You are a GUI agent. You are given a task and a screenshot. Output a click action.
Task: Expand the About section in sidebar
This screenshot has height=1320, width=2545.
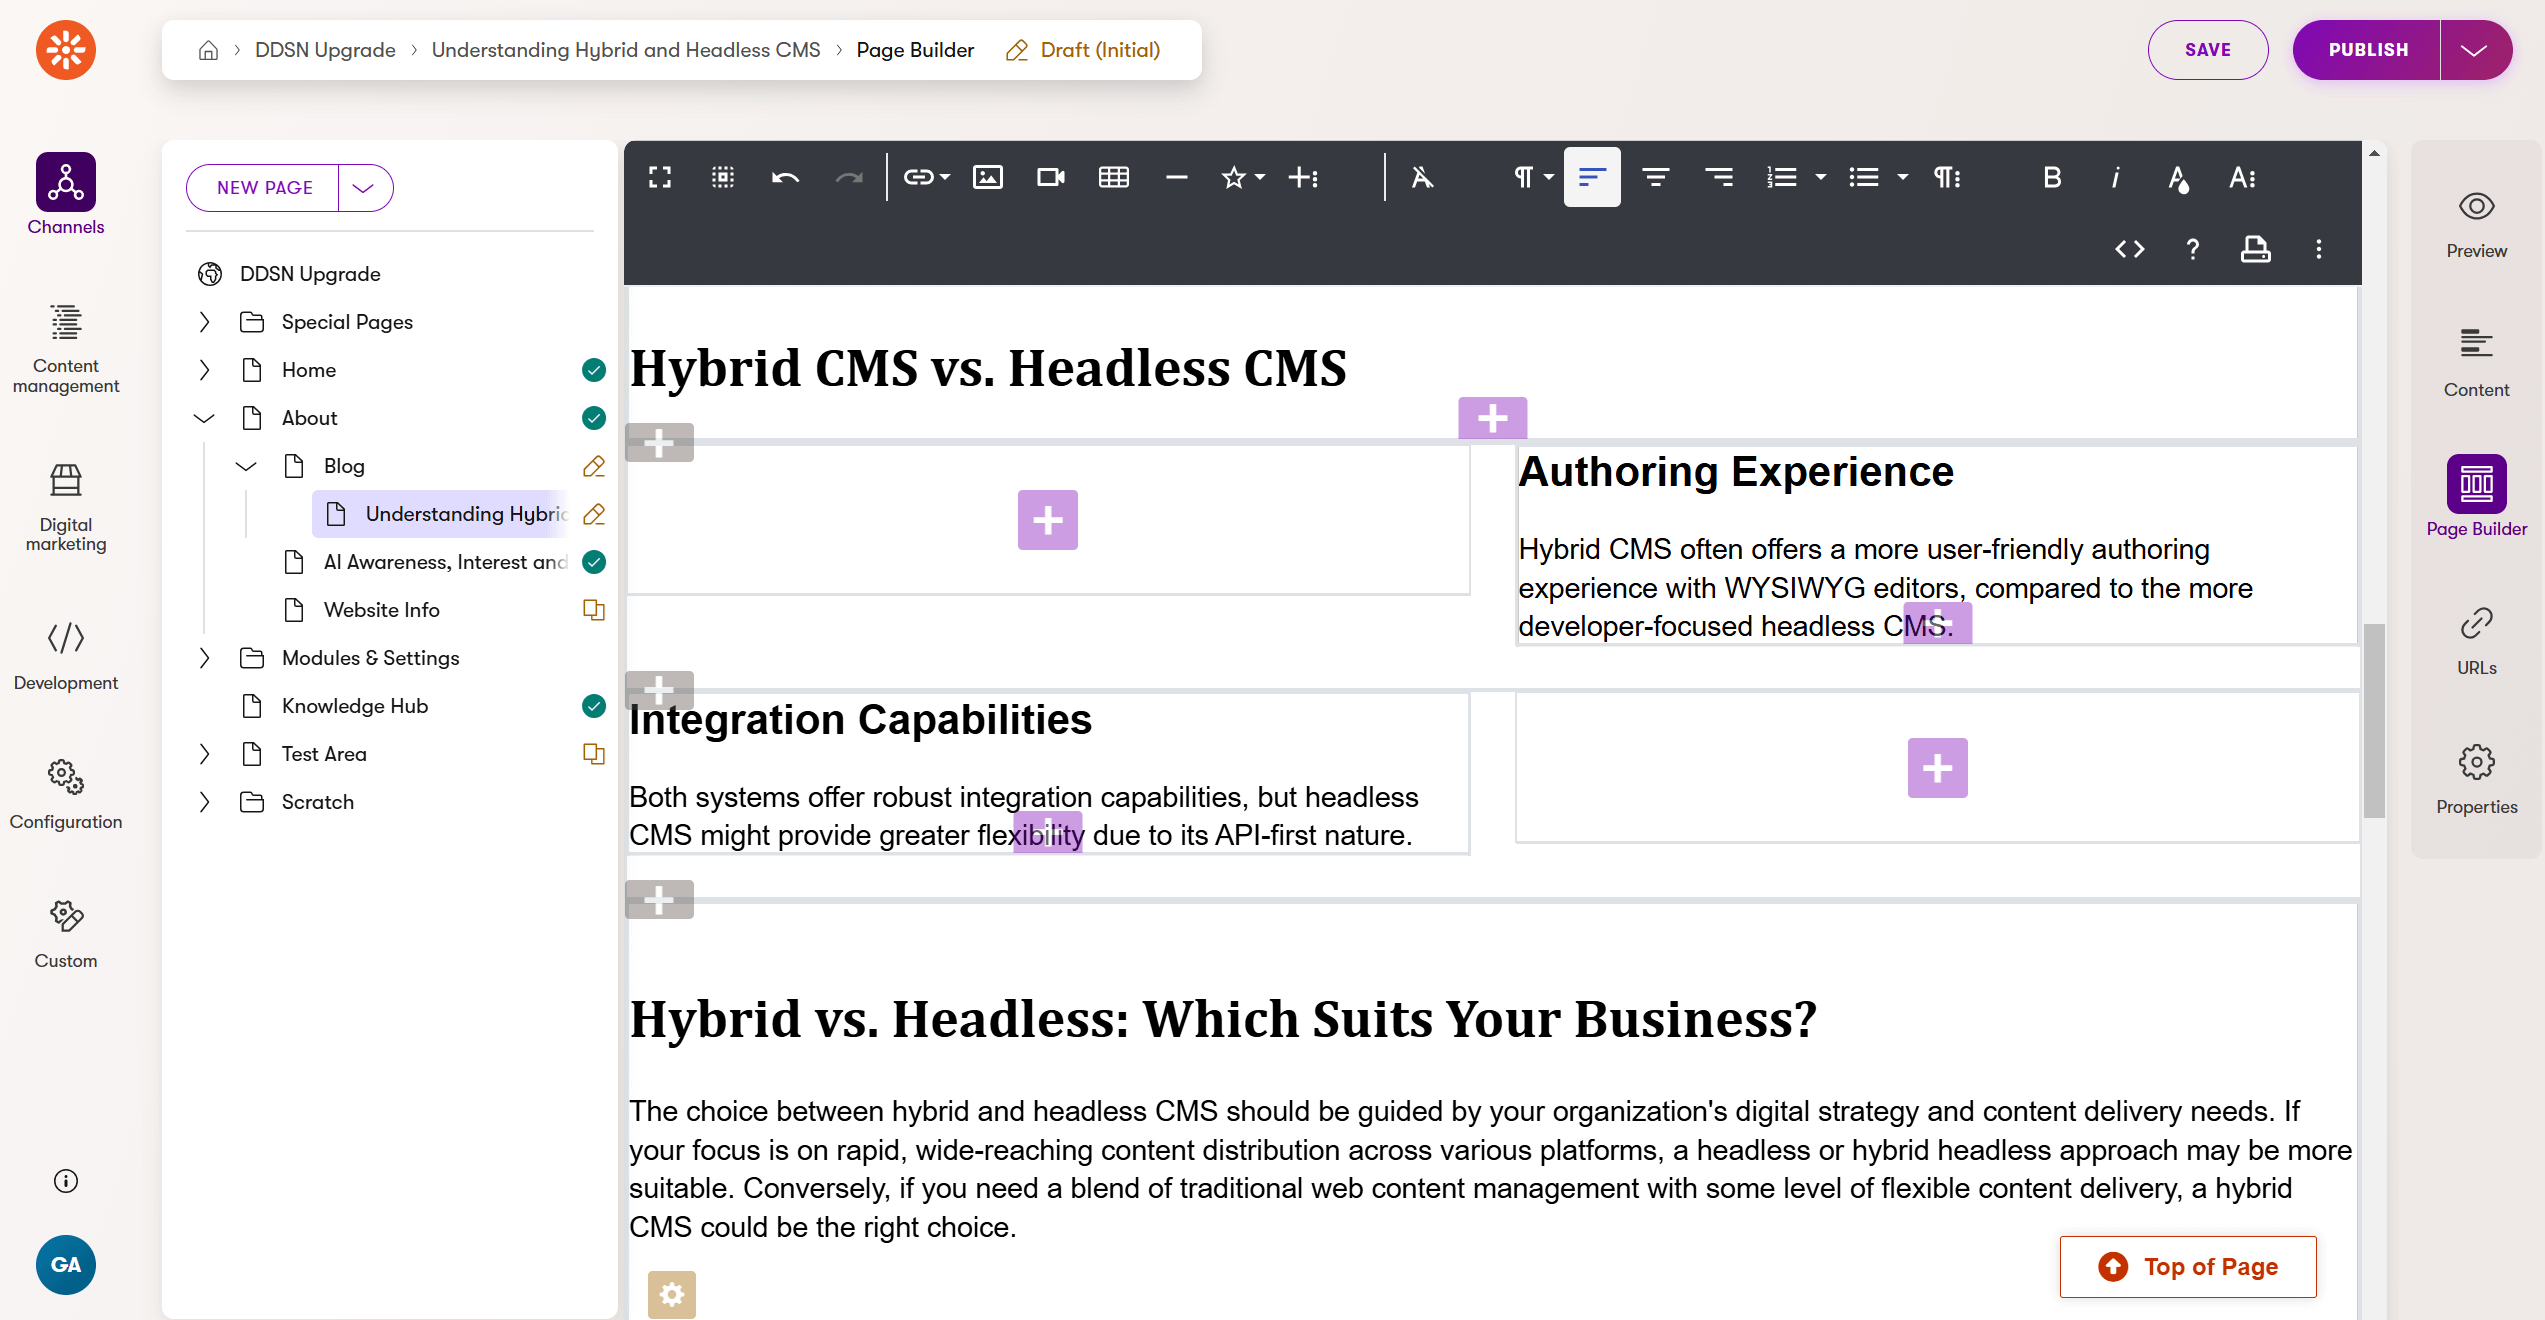pos(200,418)
